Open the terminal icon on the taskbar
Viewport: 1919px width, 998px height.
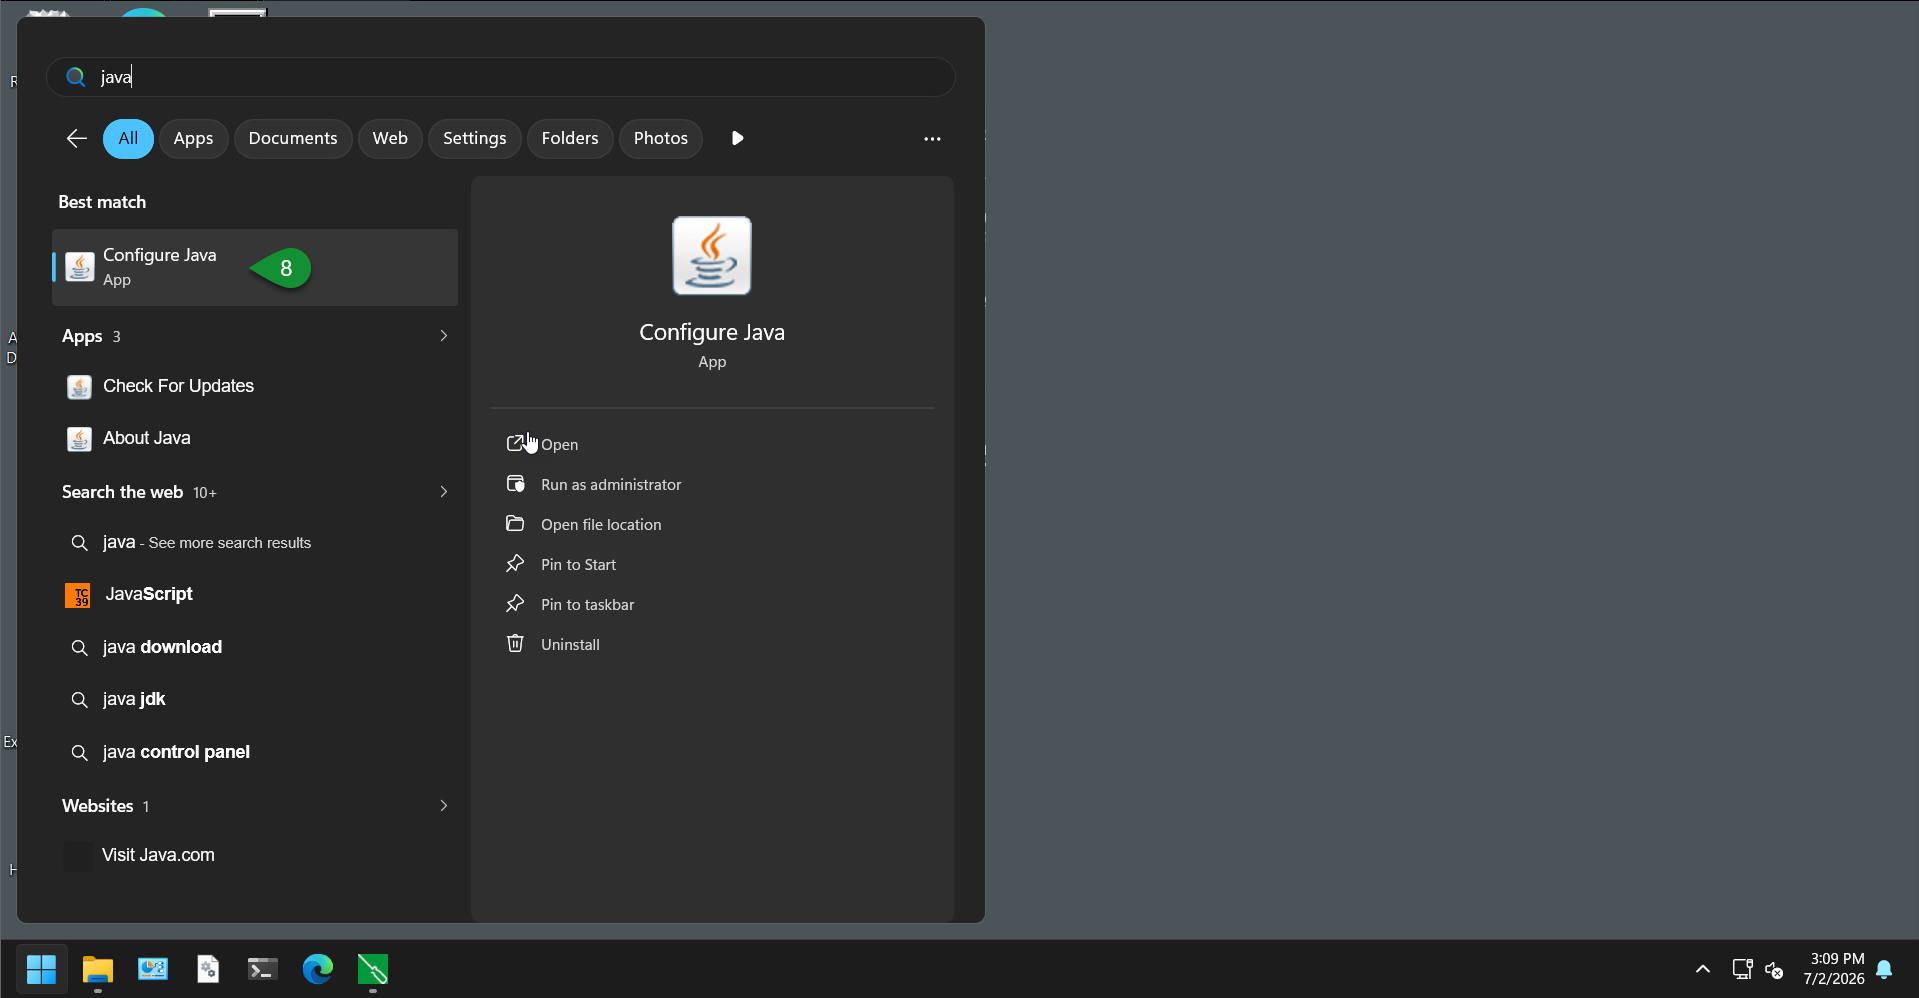pos(263,969)
